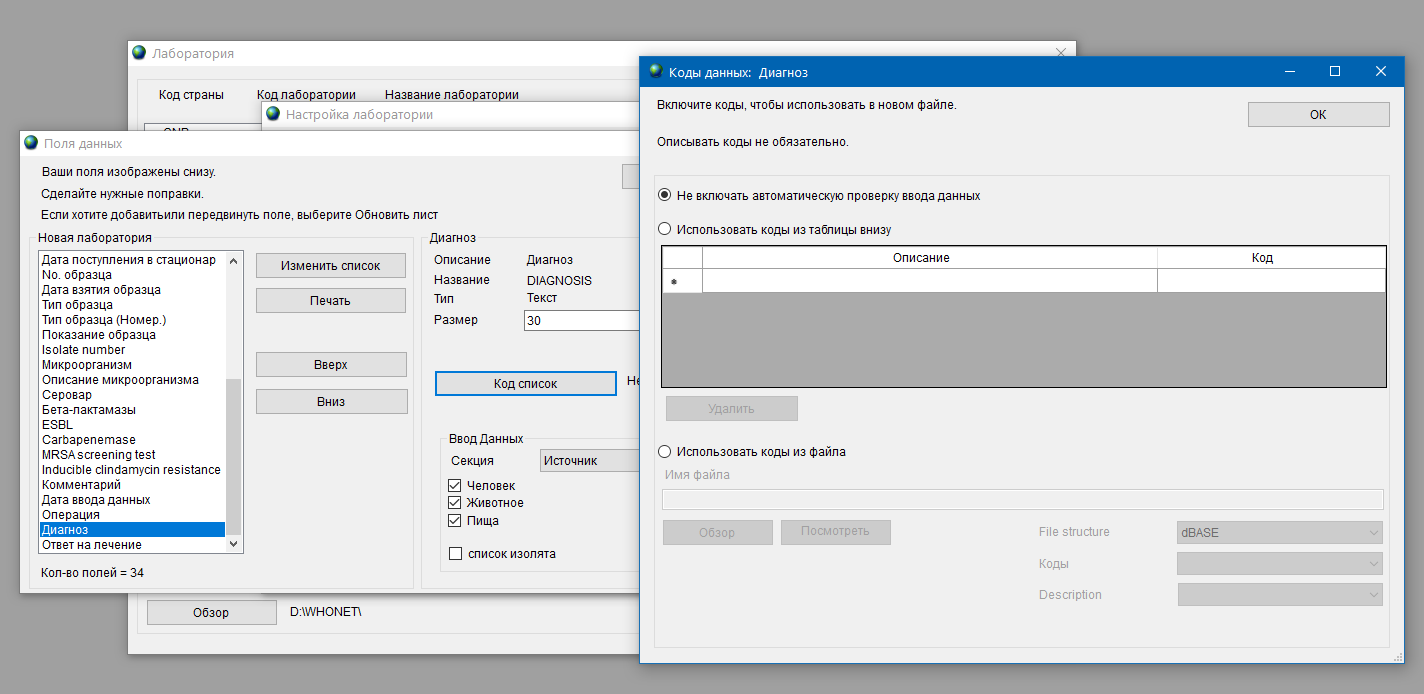Select 'Дата ввода данных' field
Image resolution: width=1424 pixels, height=694 pixels.
133,500
